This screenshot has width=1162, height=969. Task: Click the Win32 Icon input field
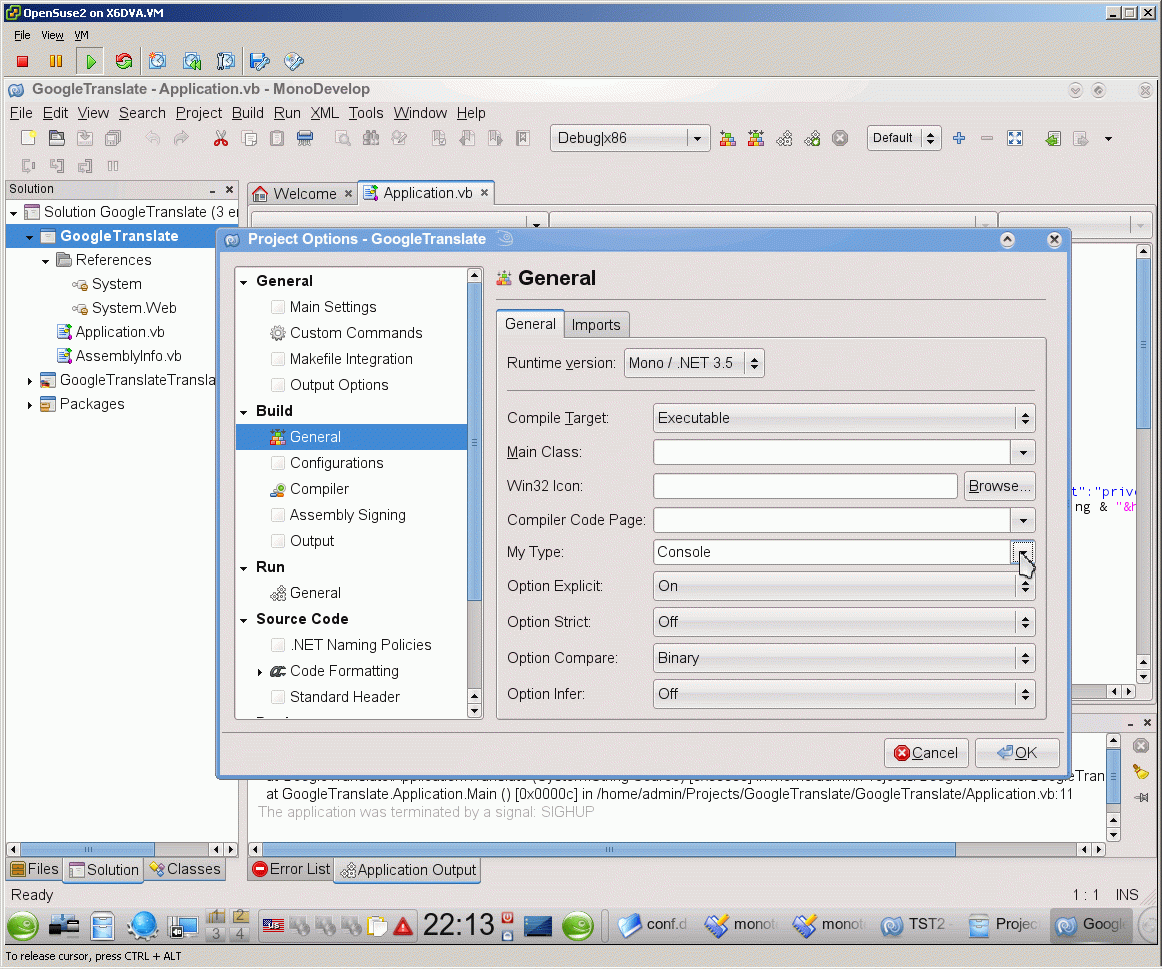tap(806, 486)
